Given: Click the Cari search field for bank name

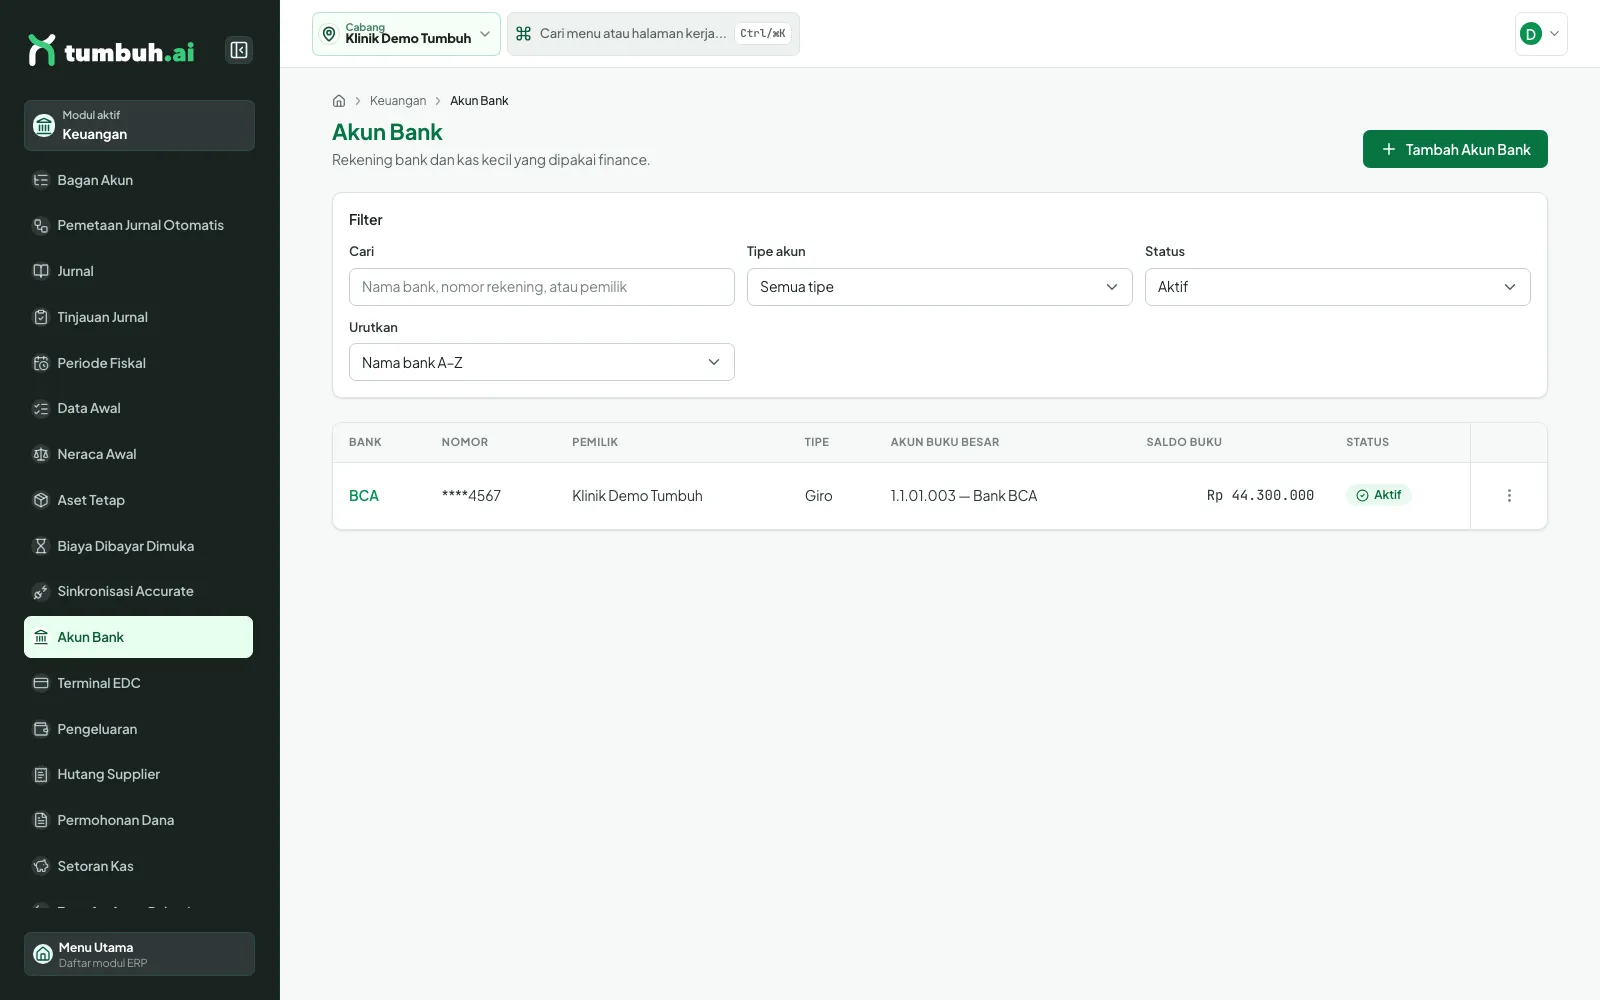Looking at the screenshot, I should pos(541,287).
